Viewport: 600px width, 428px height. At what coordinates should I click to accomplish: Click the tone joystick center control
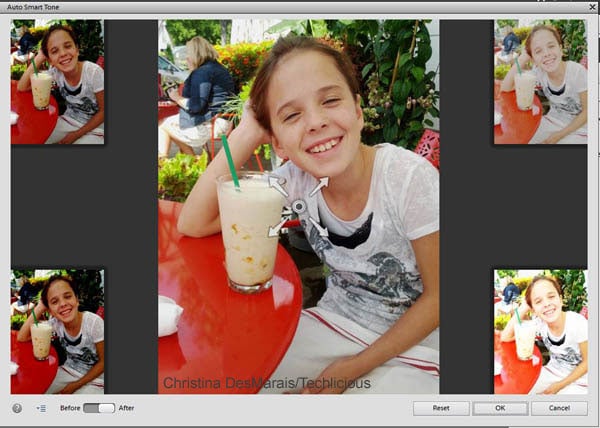[299, 207]
